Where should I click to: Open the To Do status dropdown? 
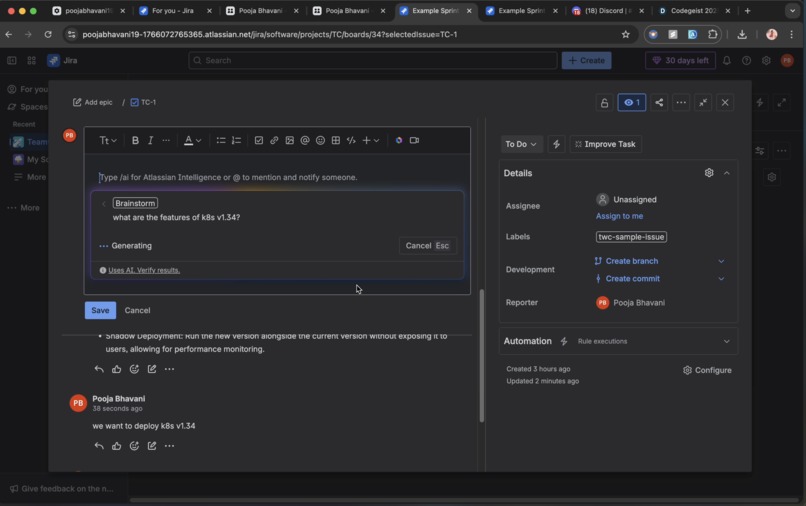click(521, 144)
